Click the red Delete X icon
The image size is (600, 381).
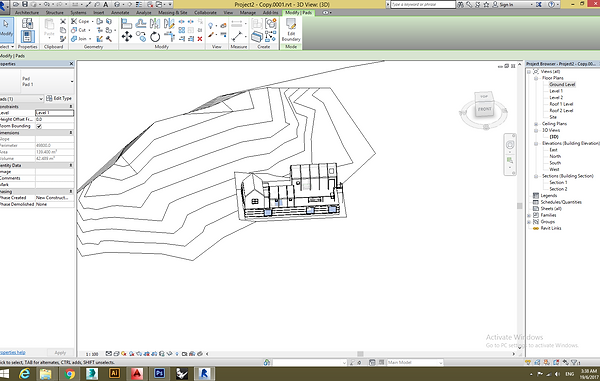(200, 39)
